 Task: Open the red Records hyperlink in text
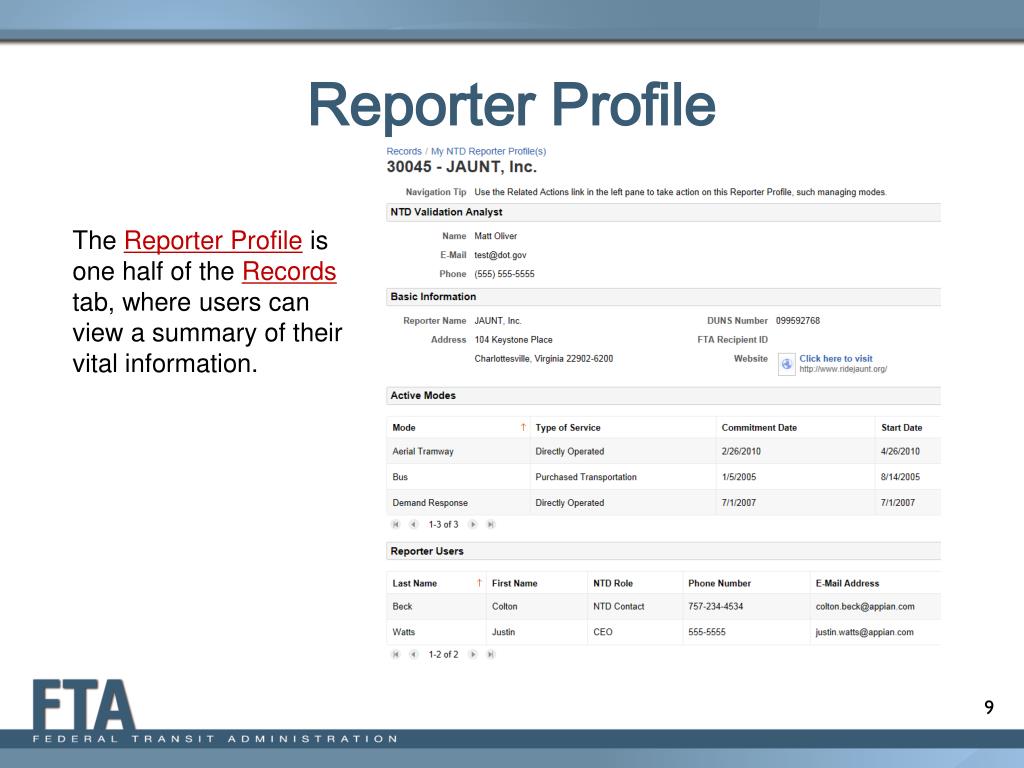pos(289,271)
